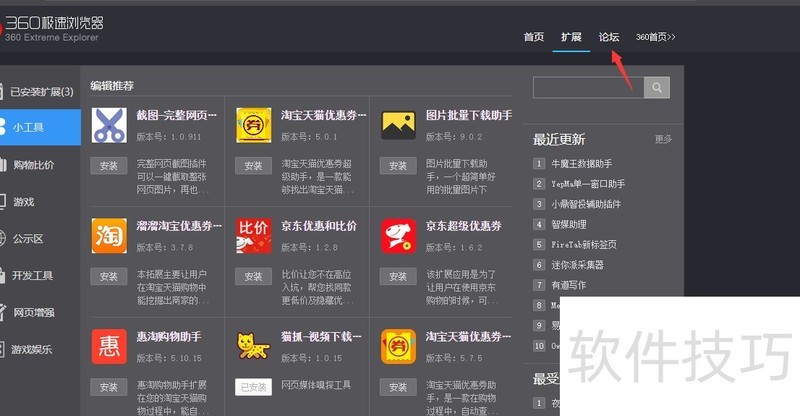
Task: Click 版本号: 9.0.2 text
Action: coord(454,137)
